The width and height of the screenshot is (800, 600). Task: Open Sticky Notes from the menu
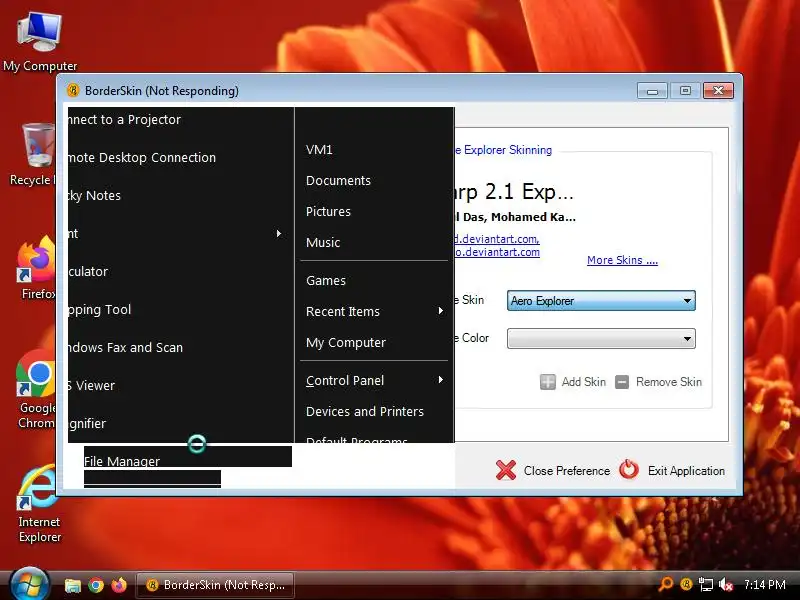click(181, 195)
